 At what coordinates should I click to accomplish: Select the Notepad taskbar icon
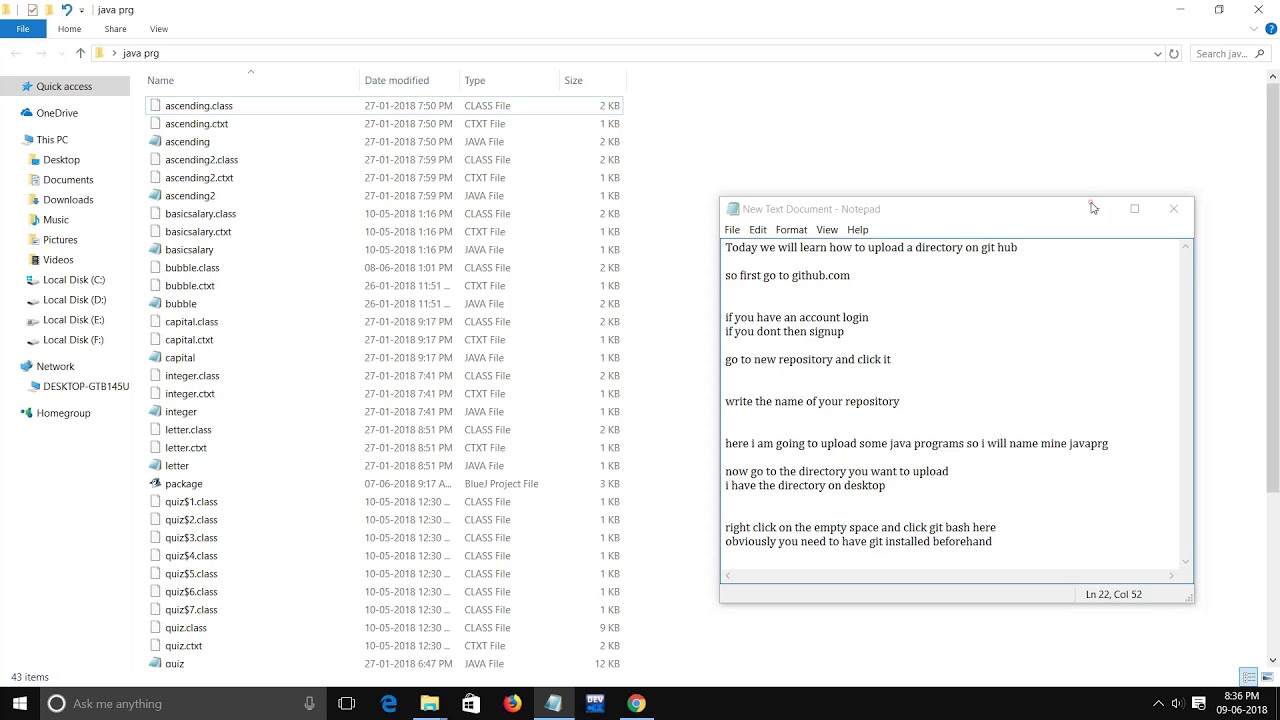553,703
